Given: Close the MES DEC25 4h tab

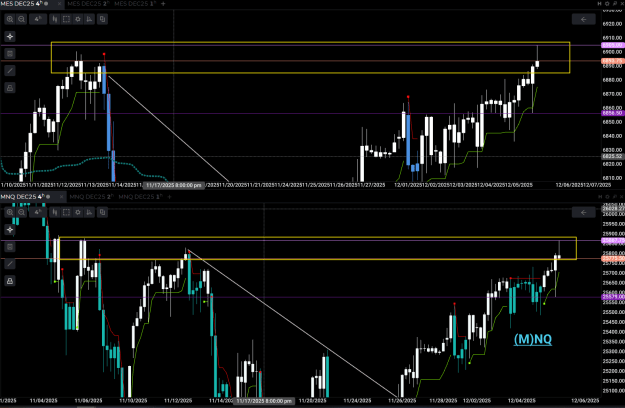Looking at the screenshot, I should point(59,4).
